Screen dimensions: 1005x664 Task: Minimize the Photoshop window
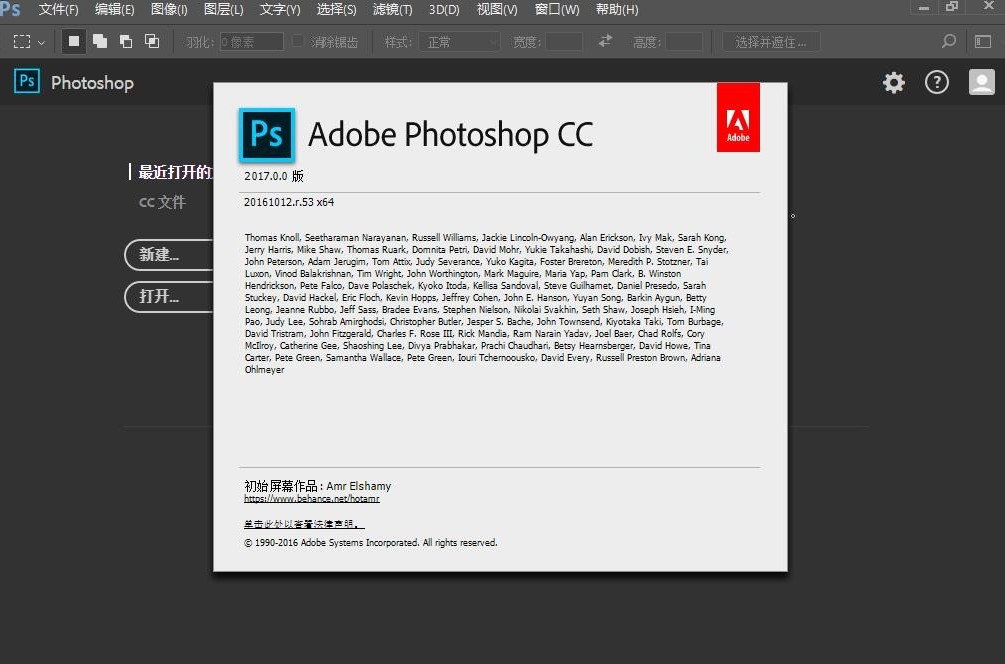(x=924, y=7)
